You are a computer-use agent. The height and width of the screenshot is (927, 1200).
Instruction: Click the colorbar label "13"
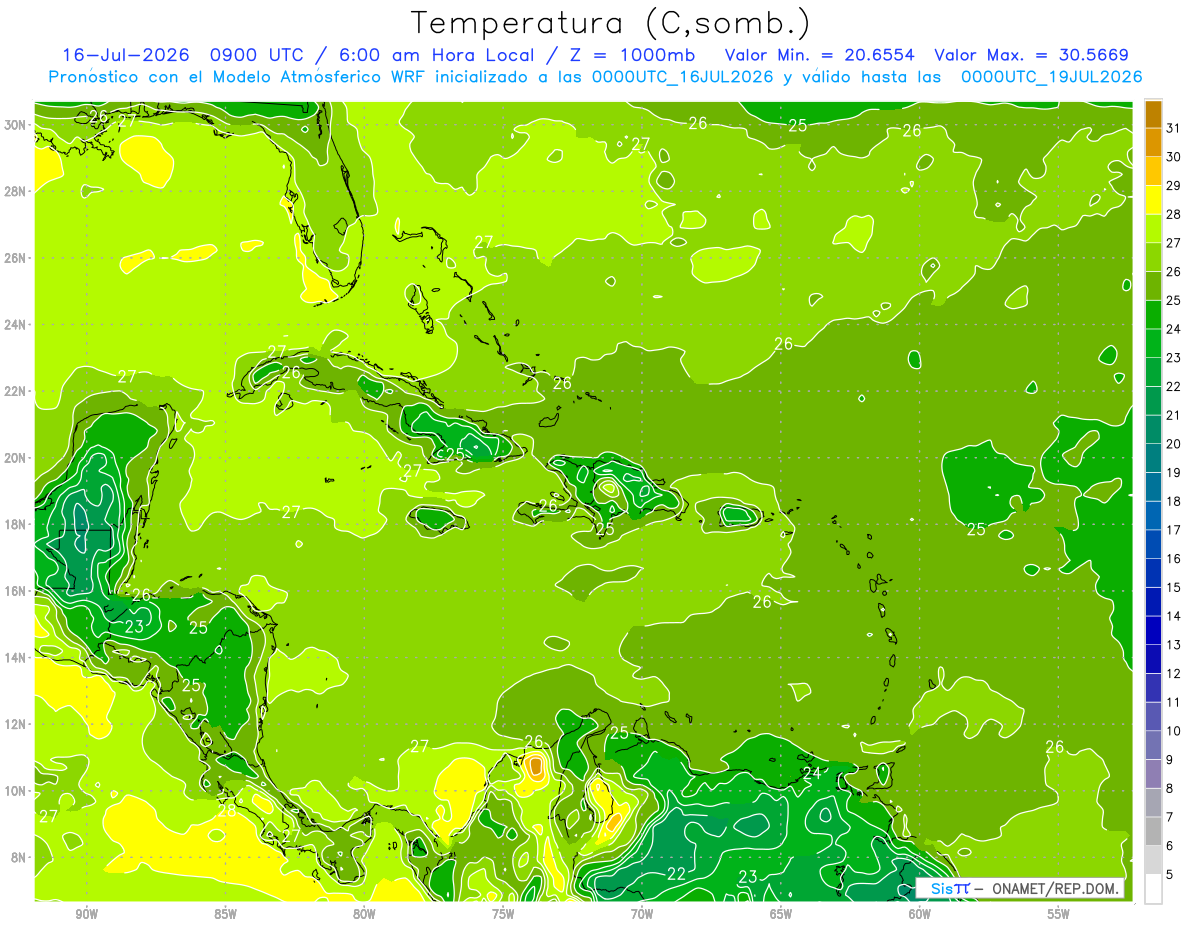1174,645
